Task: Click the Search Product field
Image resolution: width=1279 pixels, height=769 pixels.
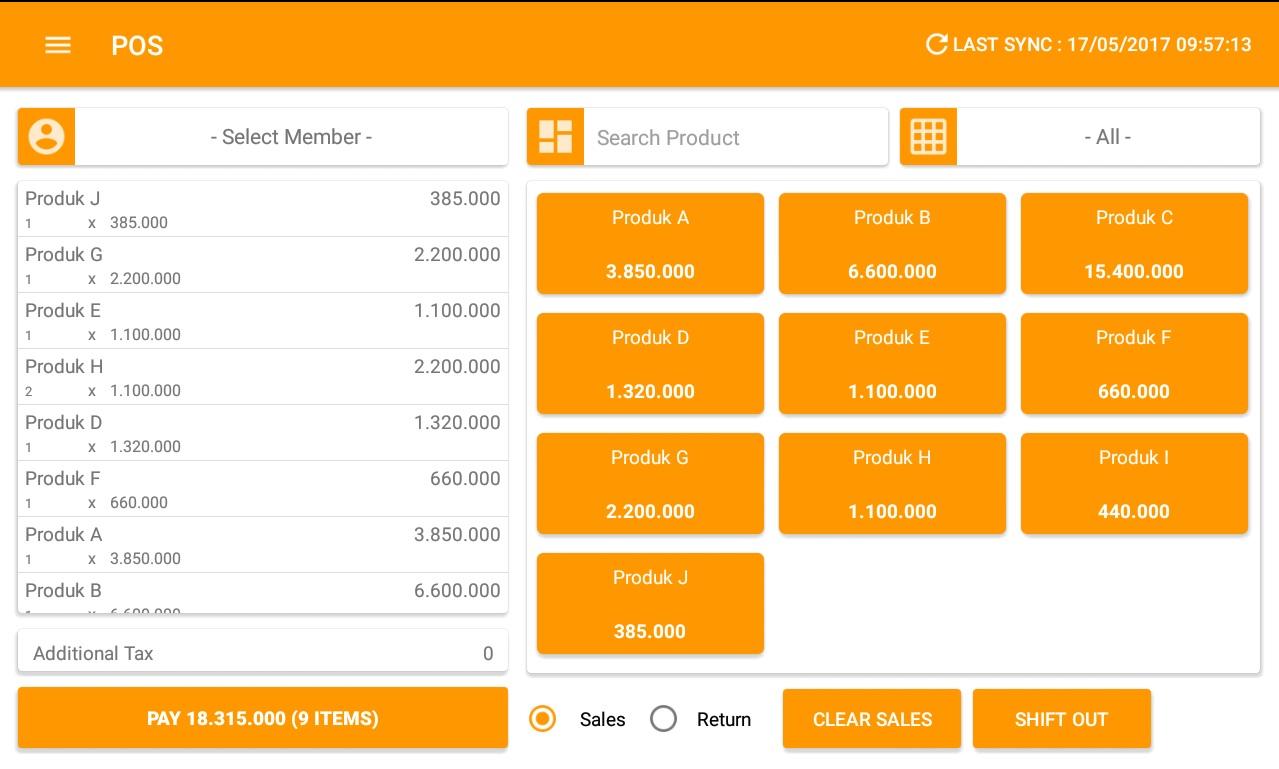Action: coord(735,137)
